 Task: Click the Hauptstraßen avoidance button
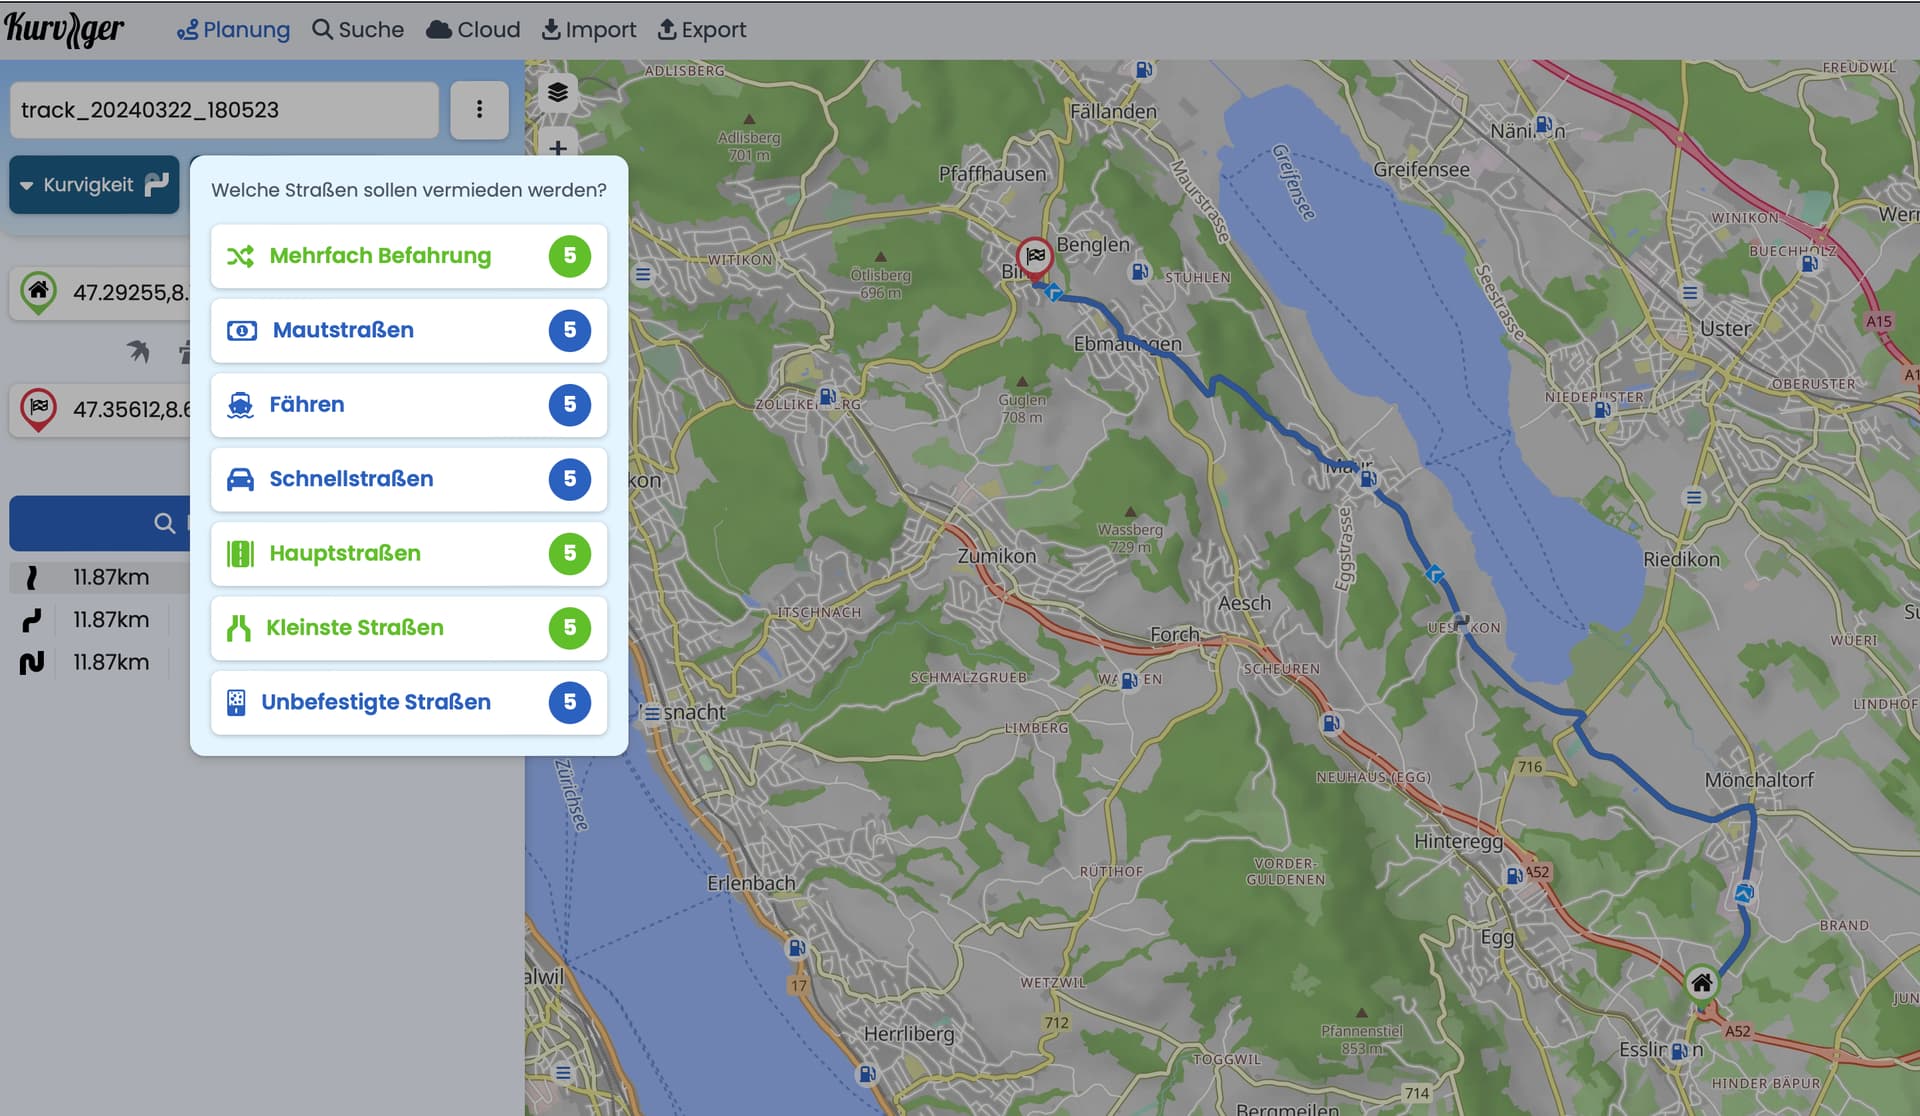(x=409, y=553)
